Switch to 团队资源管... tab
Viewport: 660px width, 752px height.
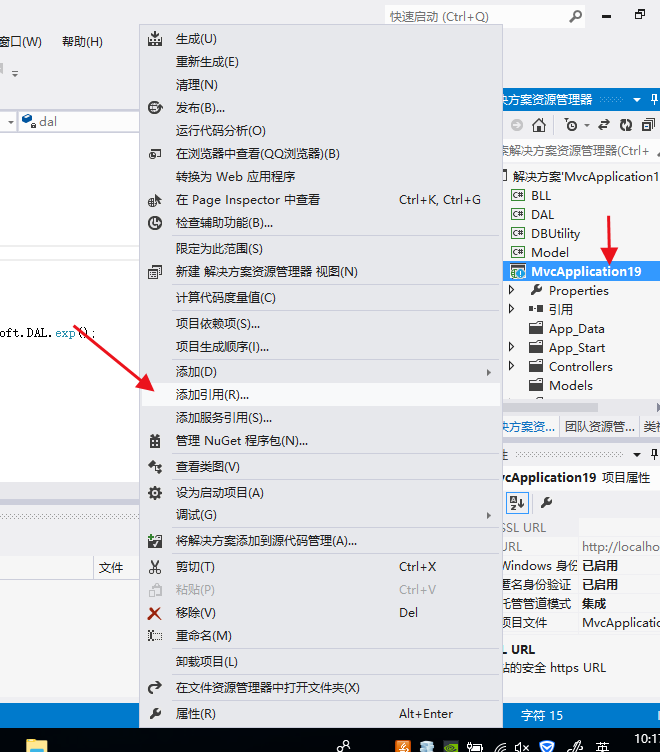[x=600, y=426]
